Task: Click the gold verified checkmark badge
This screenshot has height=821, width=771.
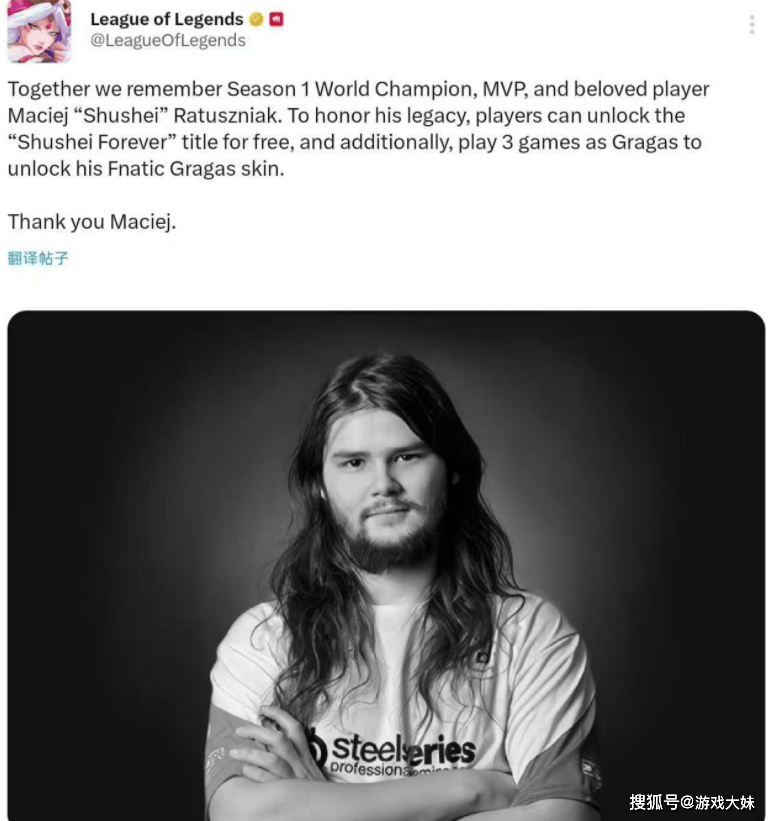Action: 256,19
